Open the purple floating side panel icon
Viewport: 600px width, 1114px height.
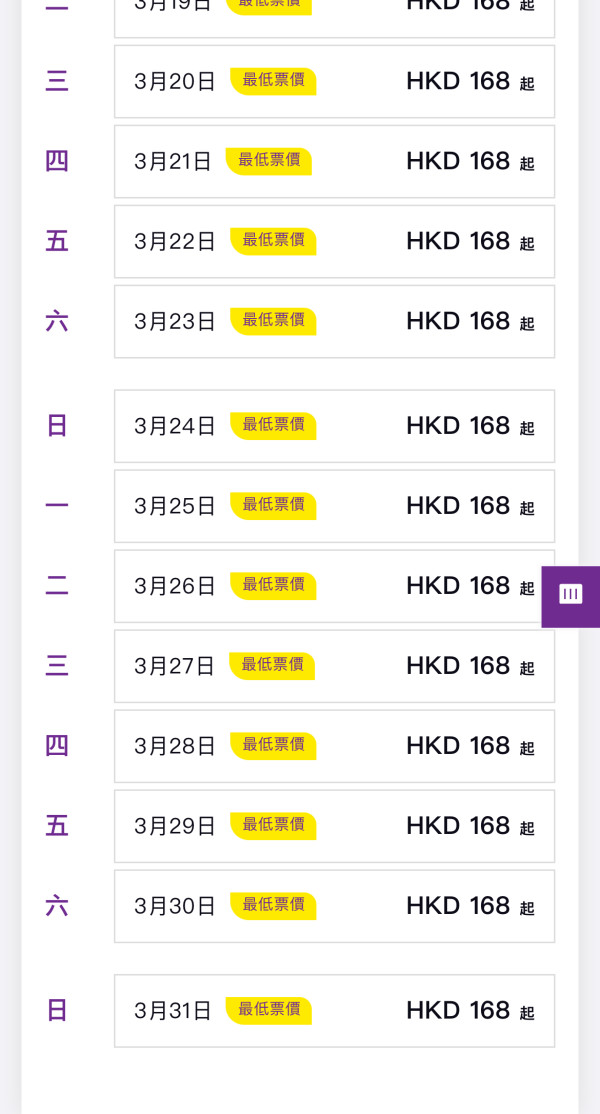pyautogui.click(x=571, y=596)
